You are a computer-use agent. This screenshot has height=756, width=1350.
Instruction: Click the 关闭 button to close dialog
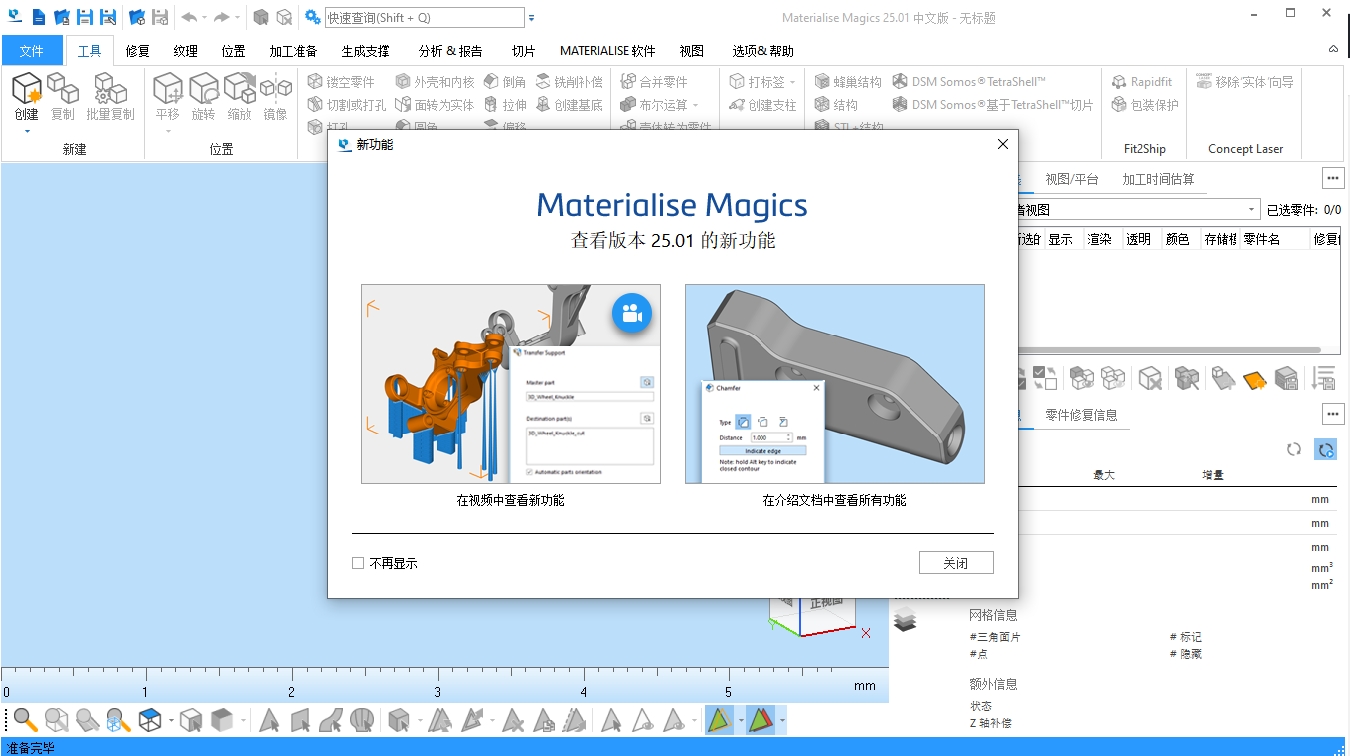pos(955,562)
